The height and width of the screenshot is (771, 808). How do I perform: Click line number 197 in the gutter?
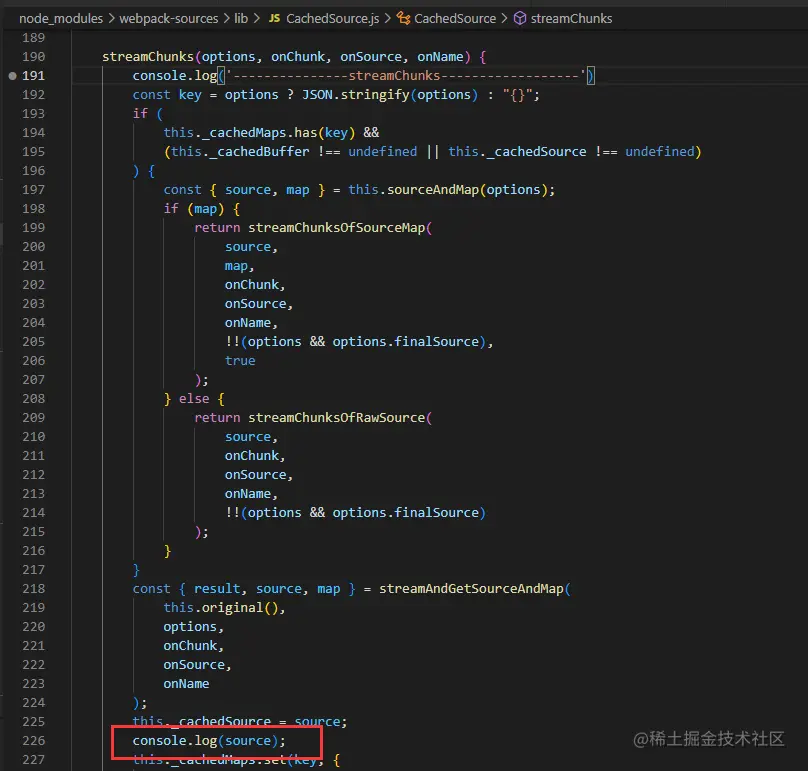[33, 190]
